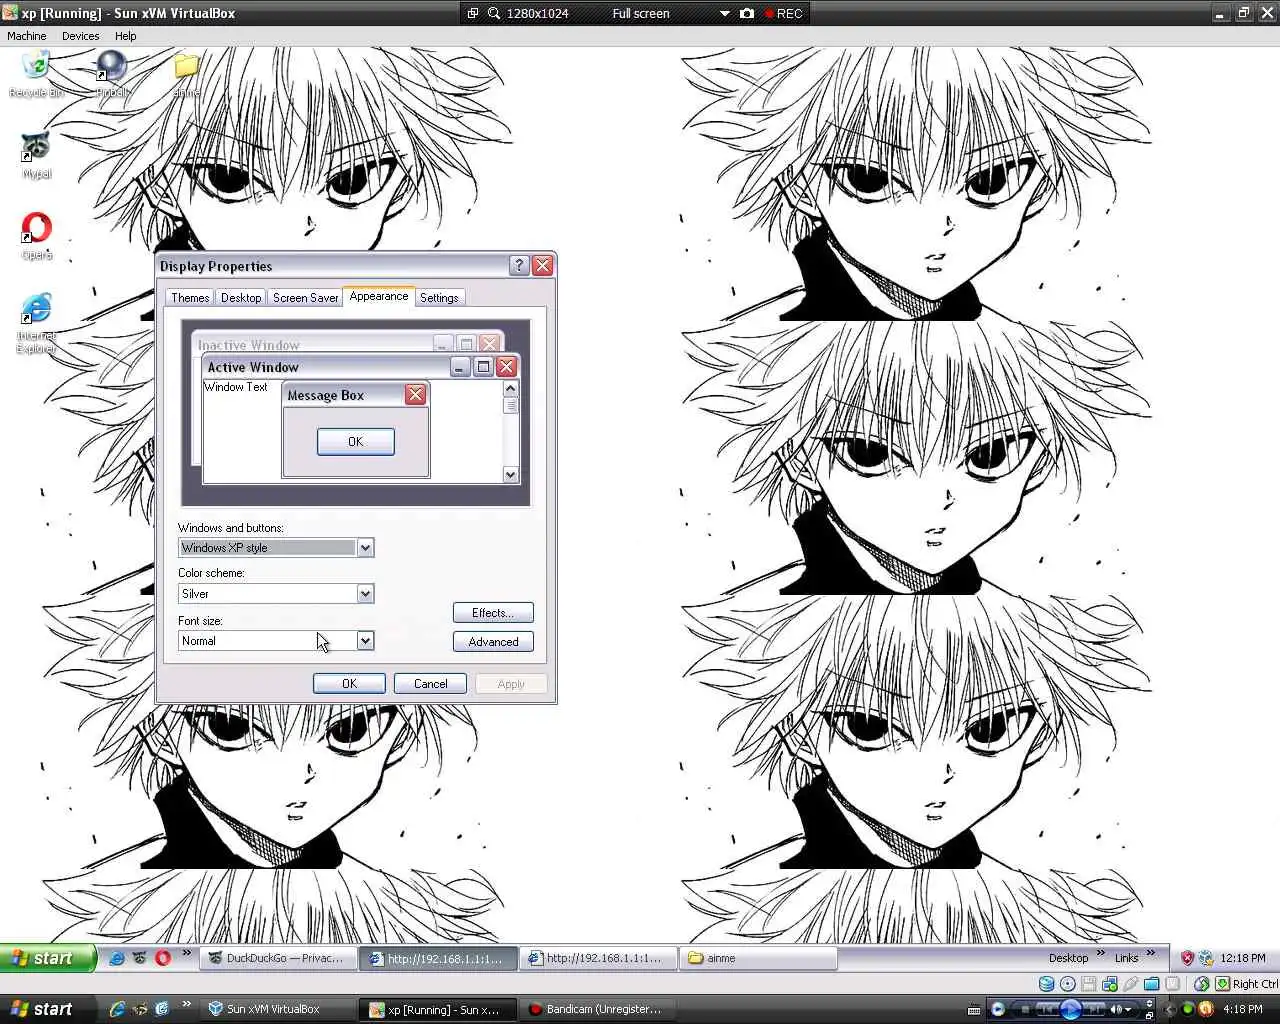The image size is (1280, 1024).
Task: Click the guest clock showing 12:18 PM
Action: coord(1243,958)
